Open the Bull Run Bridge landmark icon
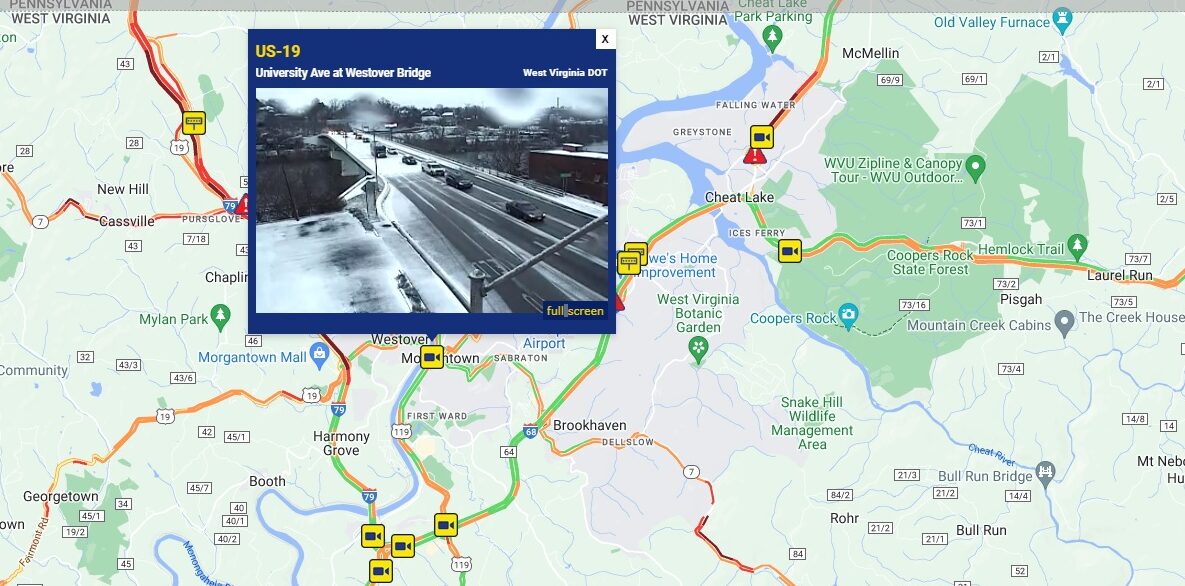Screen dimensions: 1185x586 coord(1045,473)
